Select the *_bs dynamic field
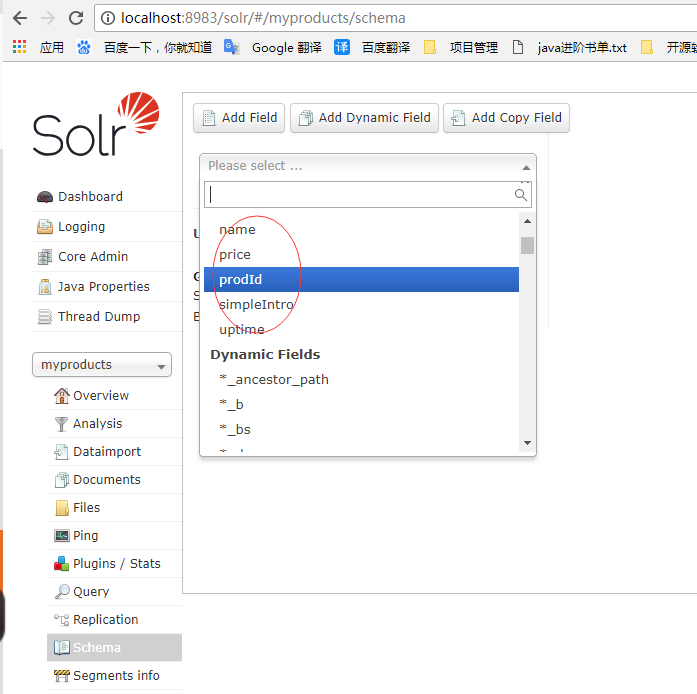 pyautogui.click(x=361, y=429)
